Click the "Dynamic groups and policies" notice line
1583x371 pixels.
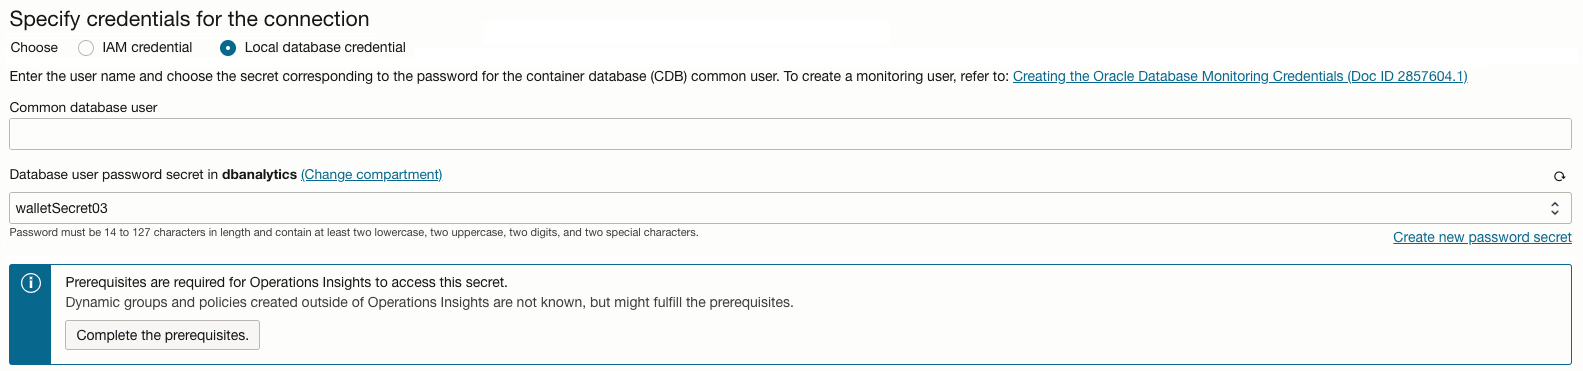pyautogui.click(x=429, y=302)
